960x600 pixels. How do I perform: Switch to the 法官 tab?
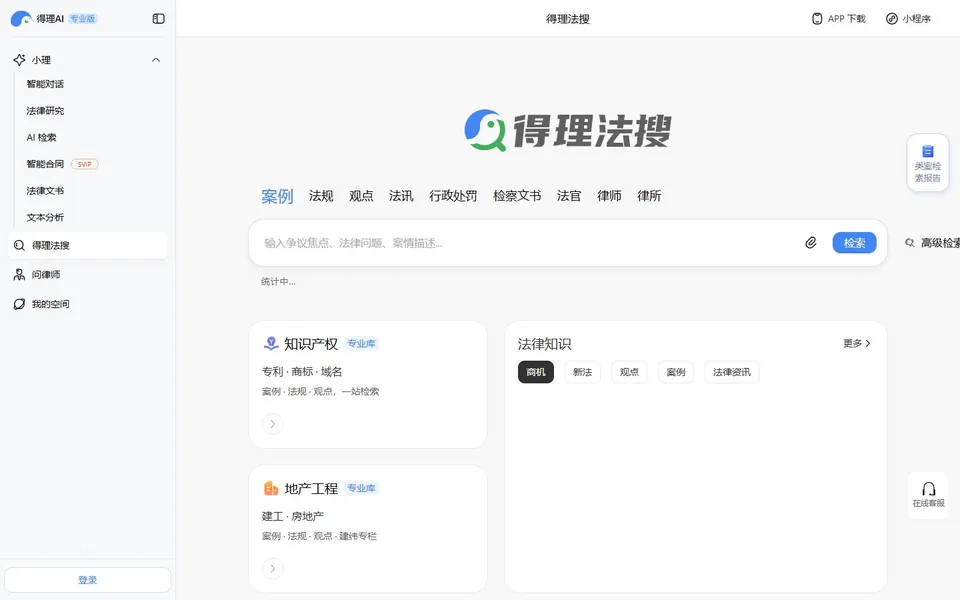(569, 196)
